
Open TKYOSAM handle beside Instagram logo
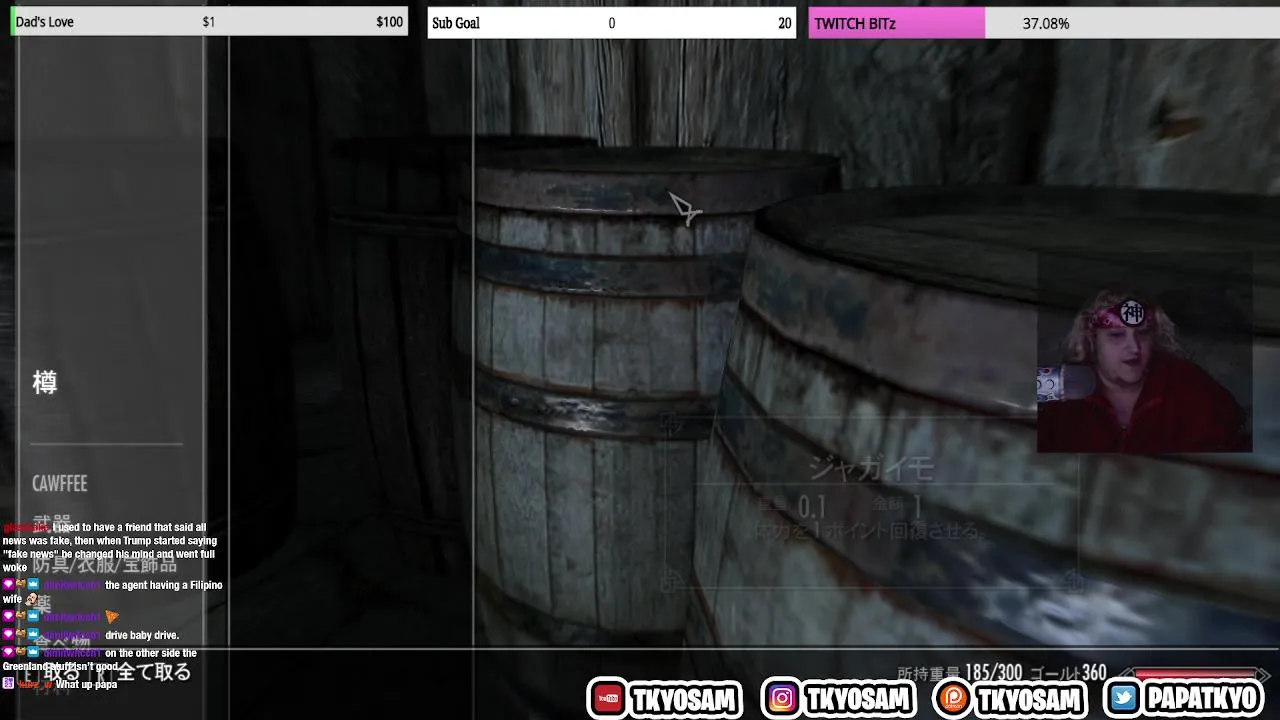click(858, 699)
